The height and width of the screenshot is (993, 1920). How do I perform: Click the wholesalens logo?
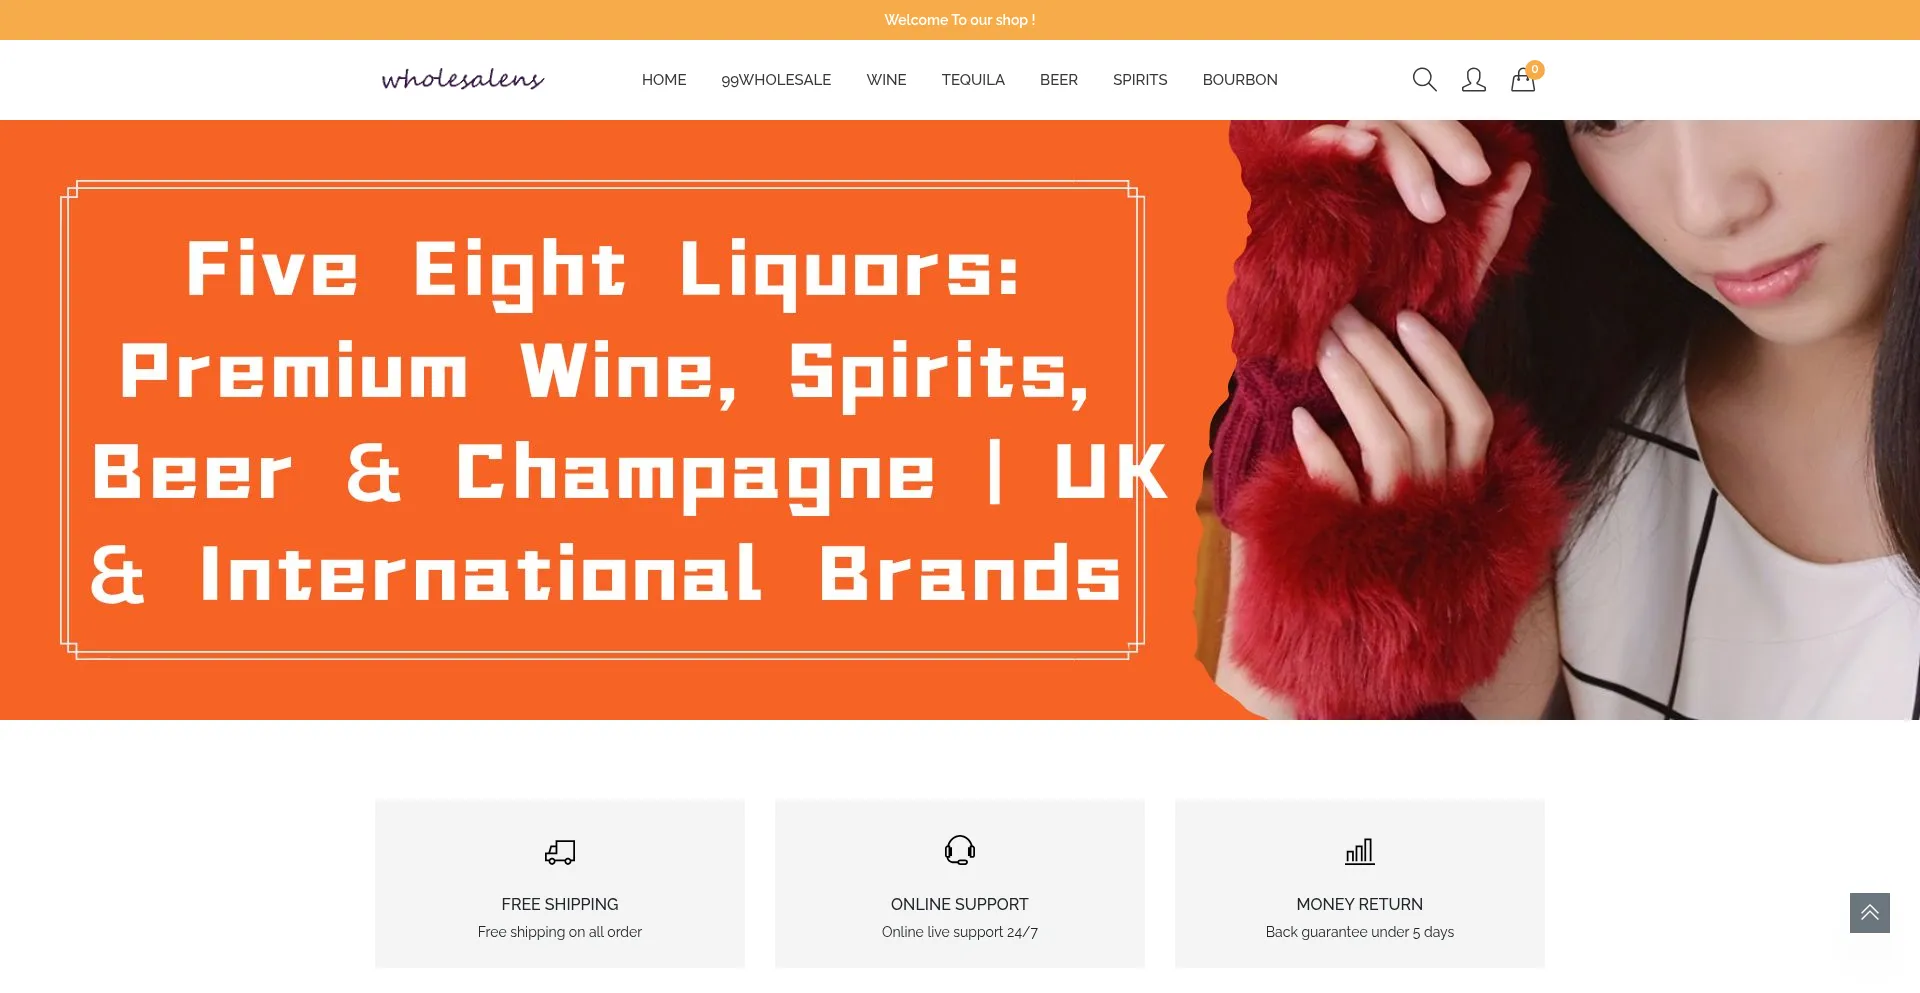[x=463, y=79]
